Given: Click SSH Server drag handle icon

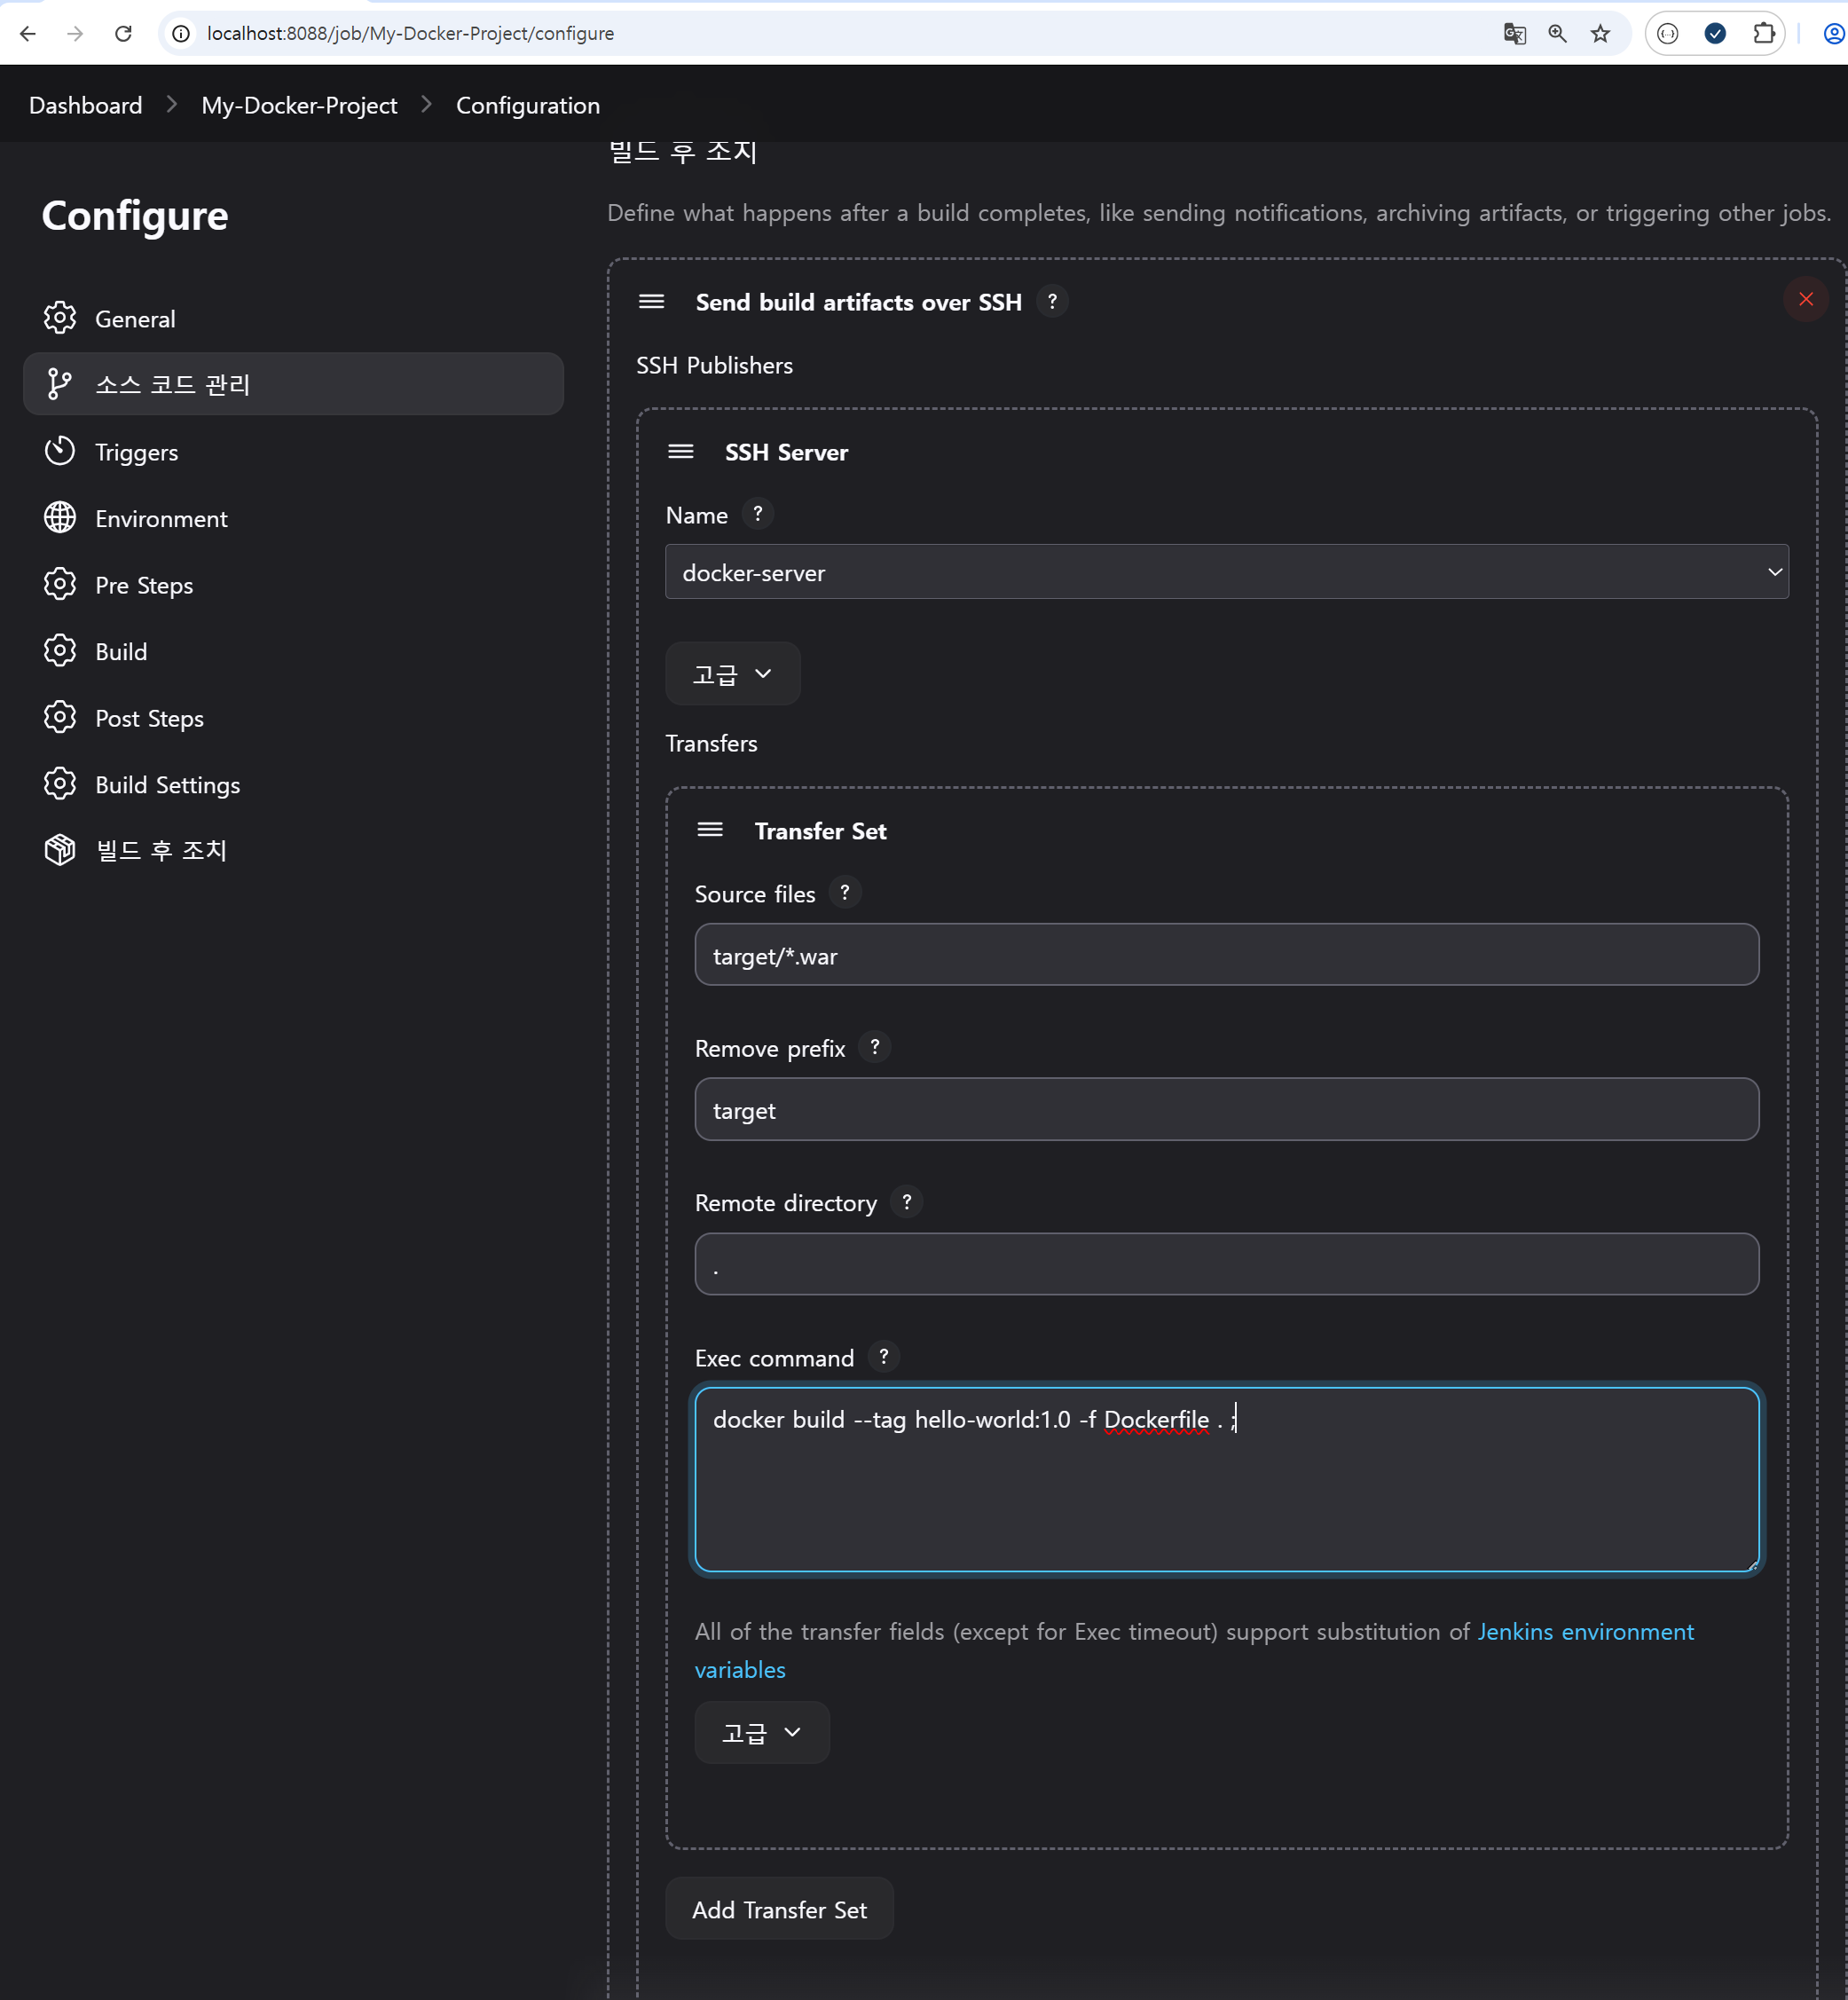Looking at the screenshot, I should pos(681,452).
